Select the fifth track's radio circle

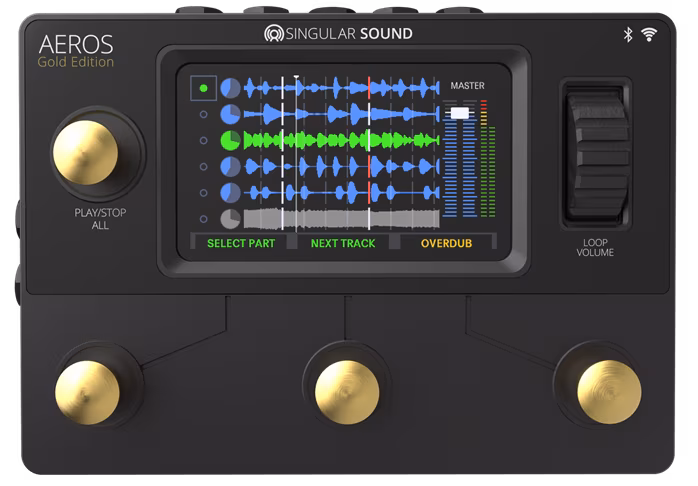coord(203,193)
